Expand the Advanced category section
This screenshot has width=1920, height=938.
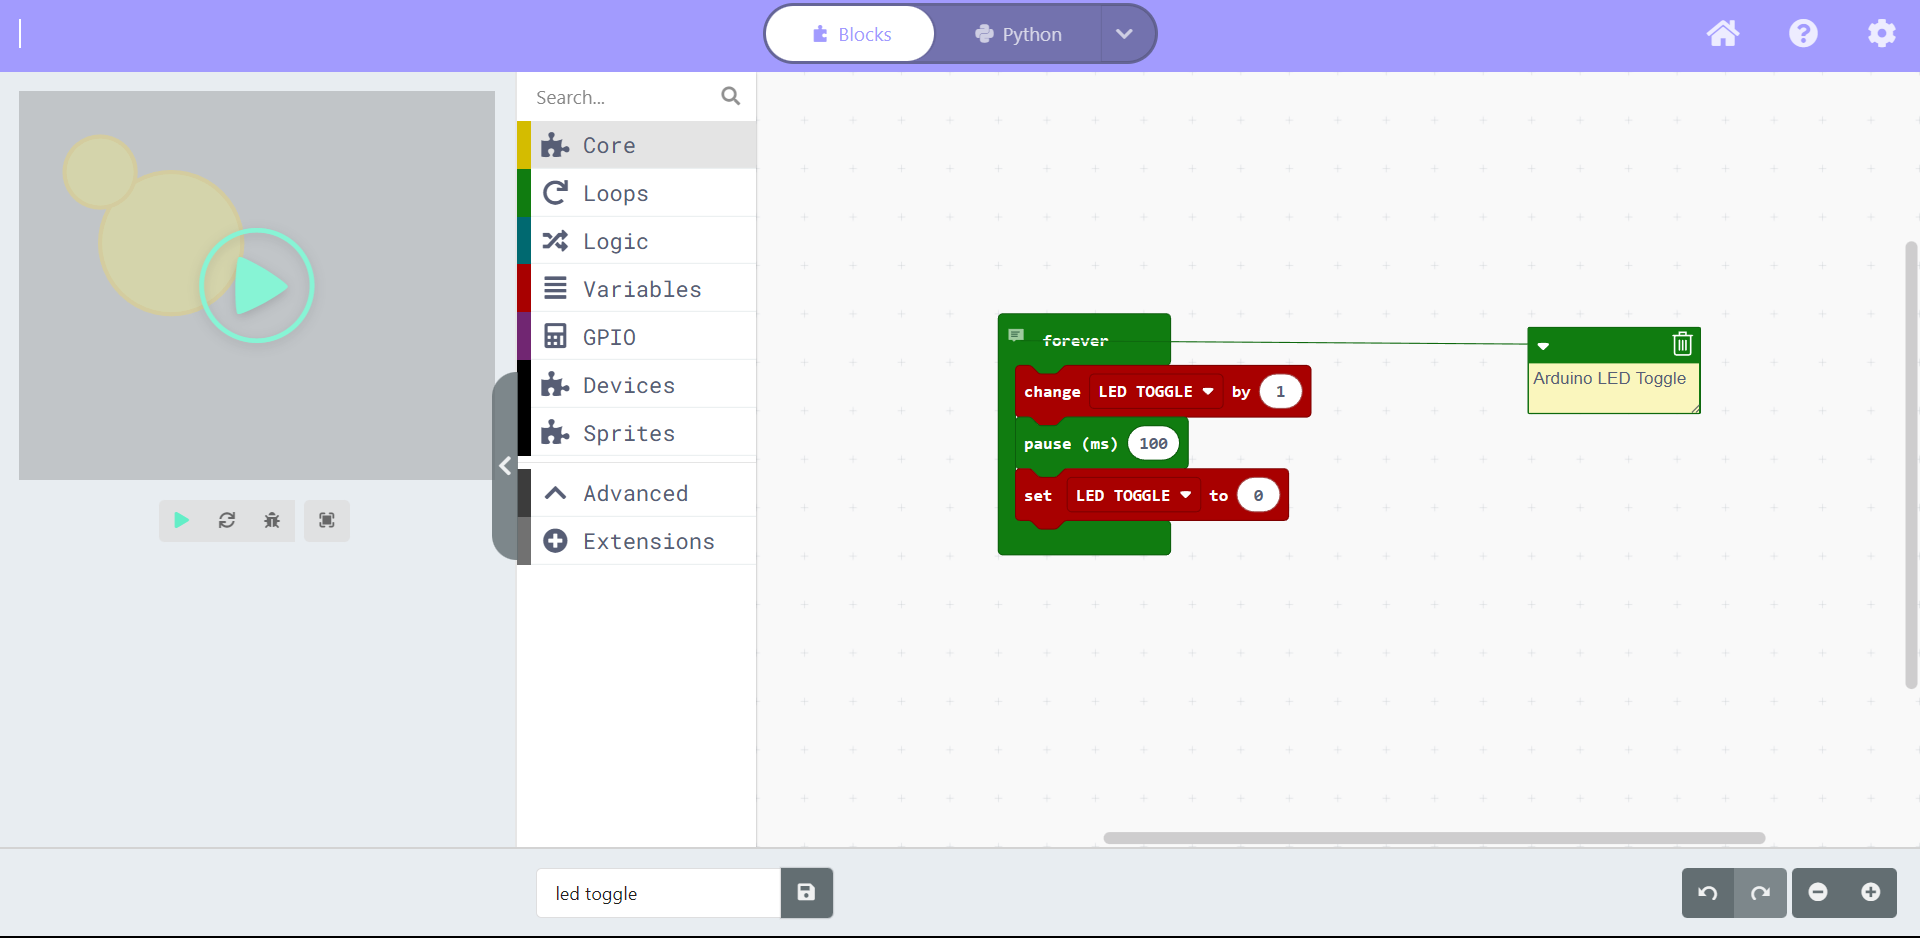tap(636, 492)
